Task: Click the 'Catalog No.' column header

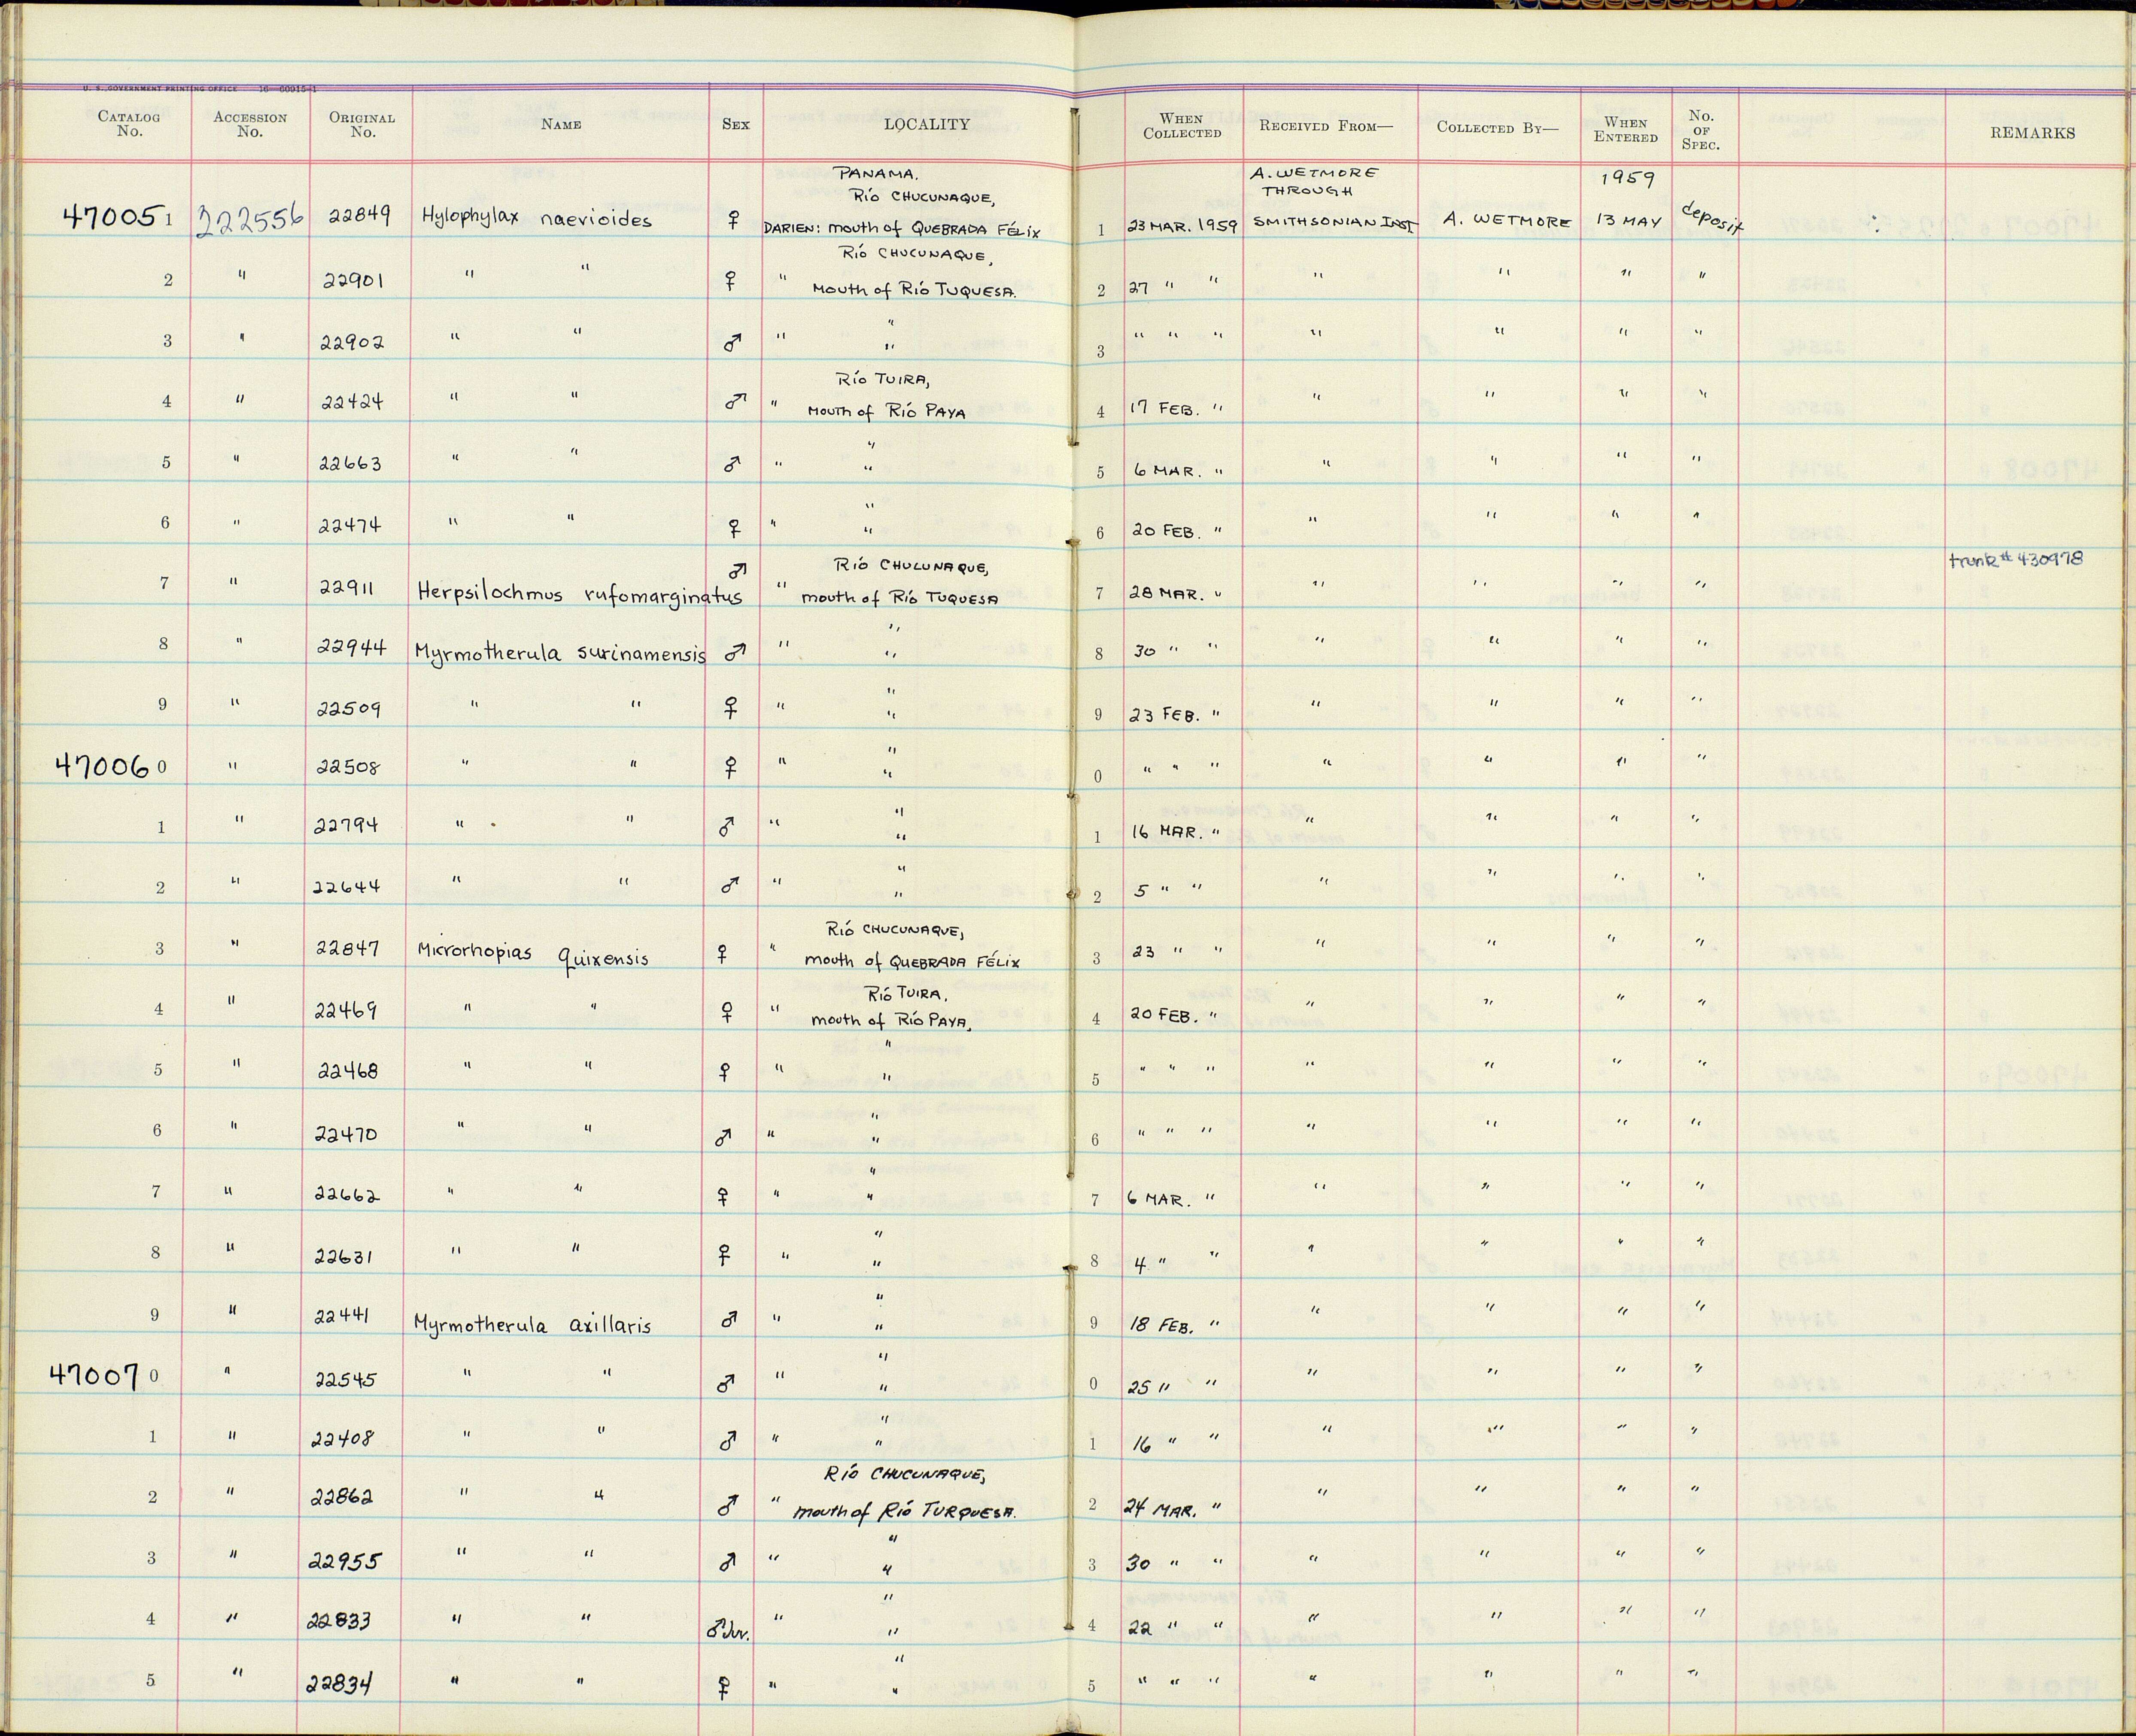Action: tap(129, 124)
